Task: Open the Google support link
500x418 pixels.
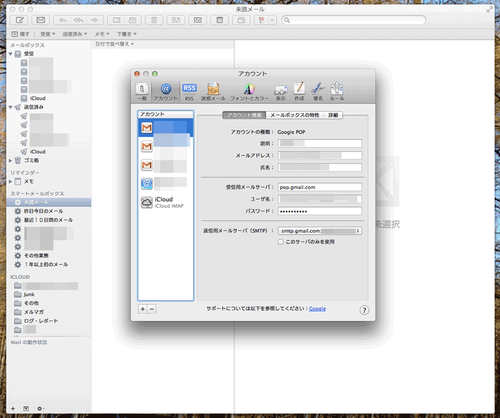Action: click(317, 309)
